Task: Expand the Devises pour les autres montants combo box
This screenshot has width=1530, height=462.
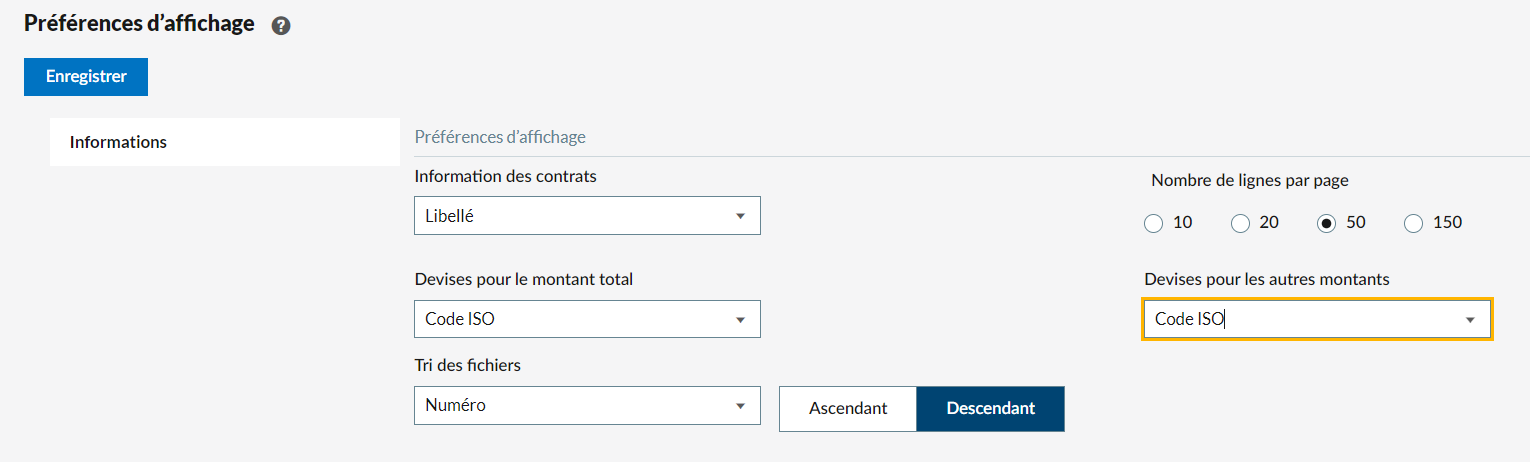Action: [x=1317, y=319]
